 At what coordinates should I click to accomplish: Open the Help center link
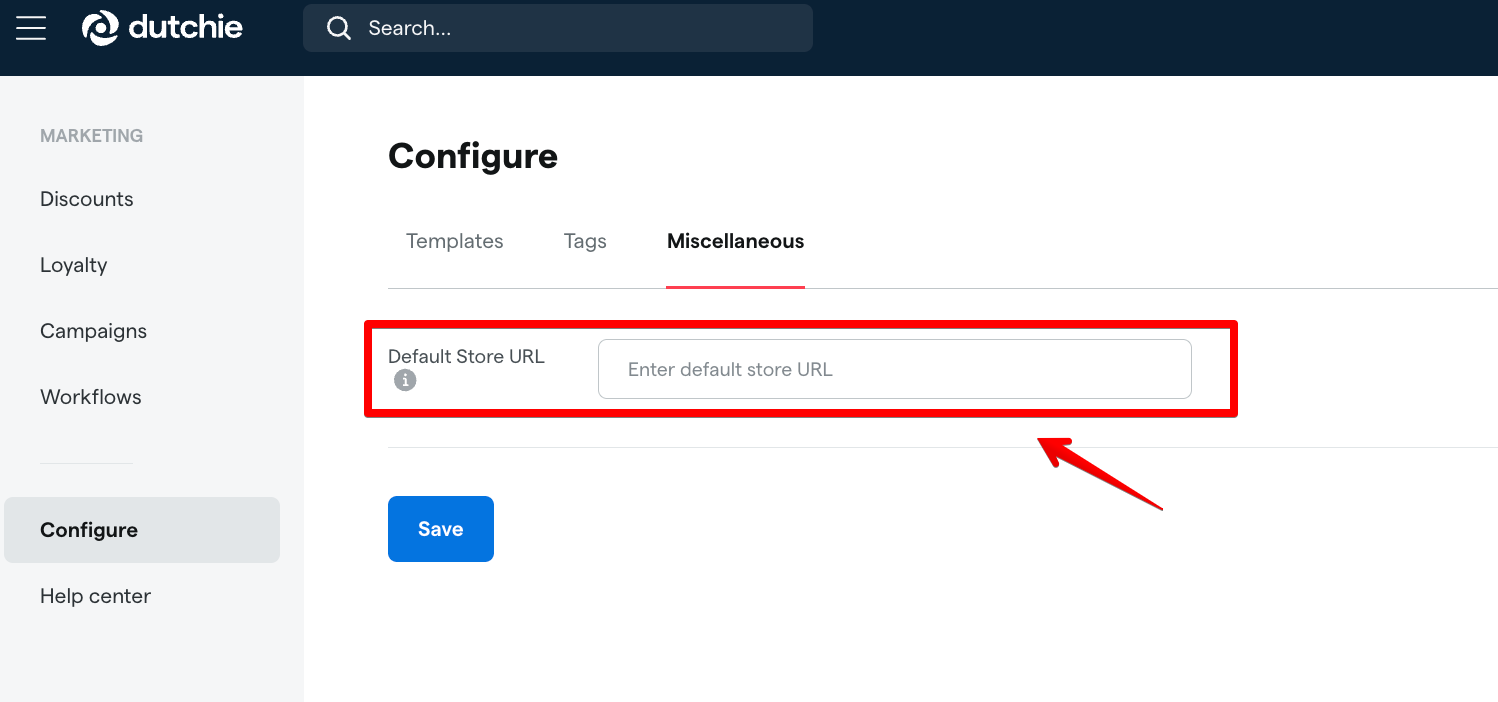(96, 596)
